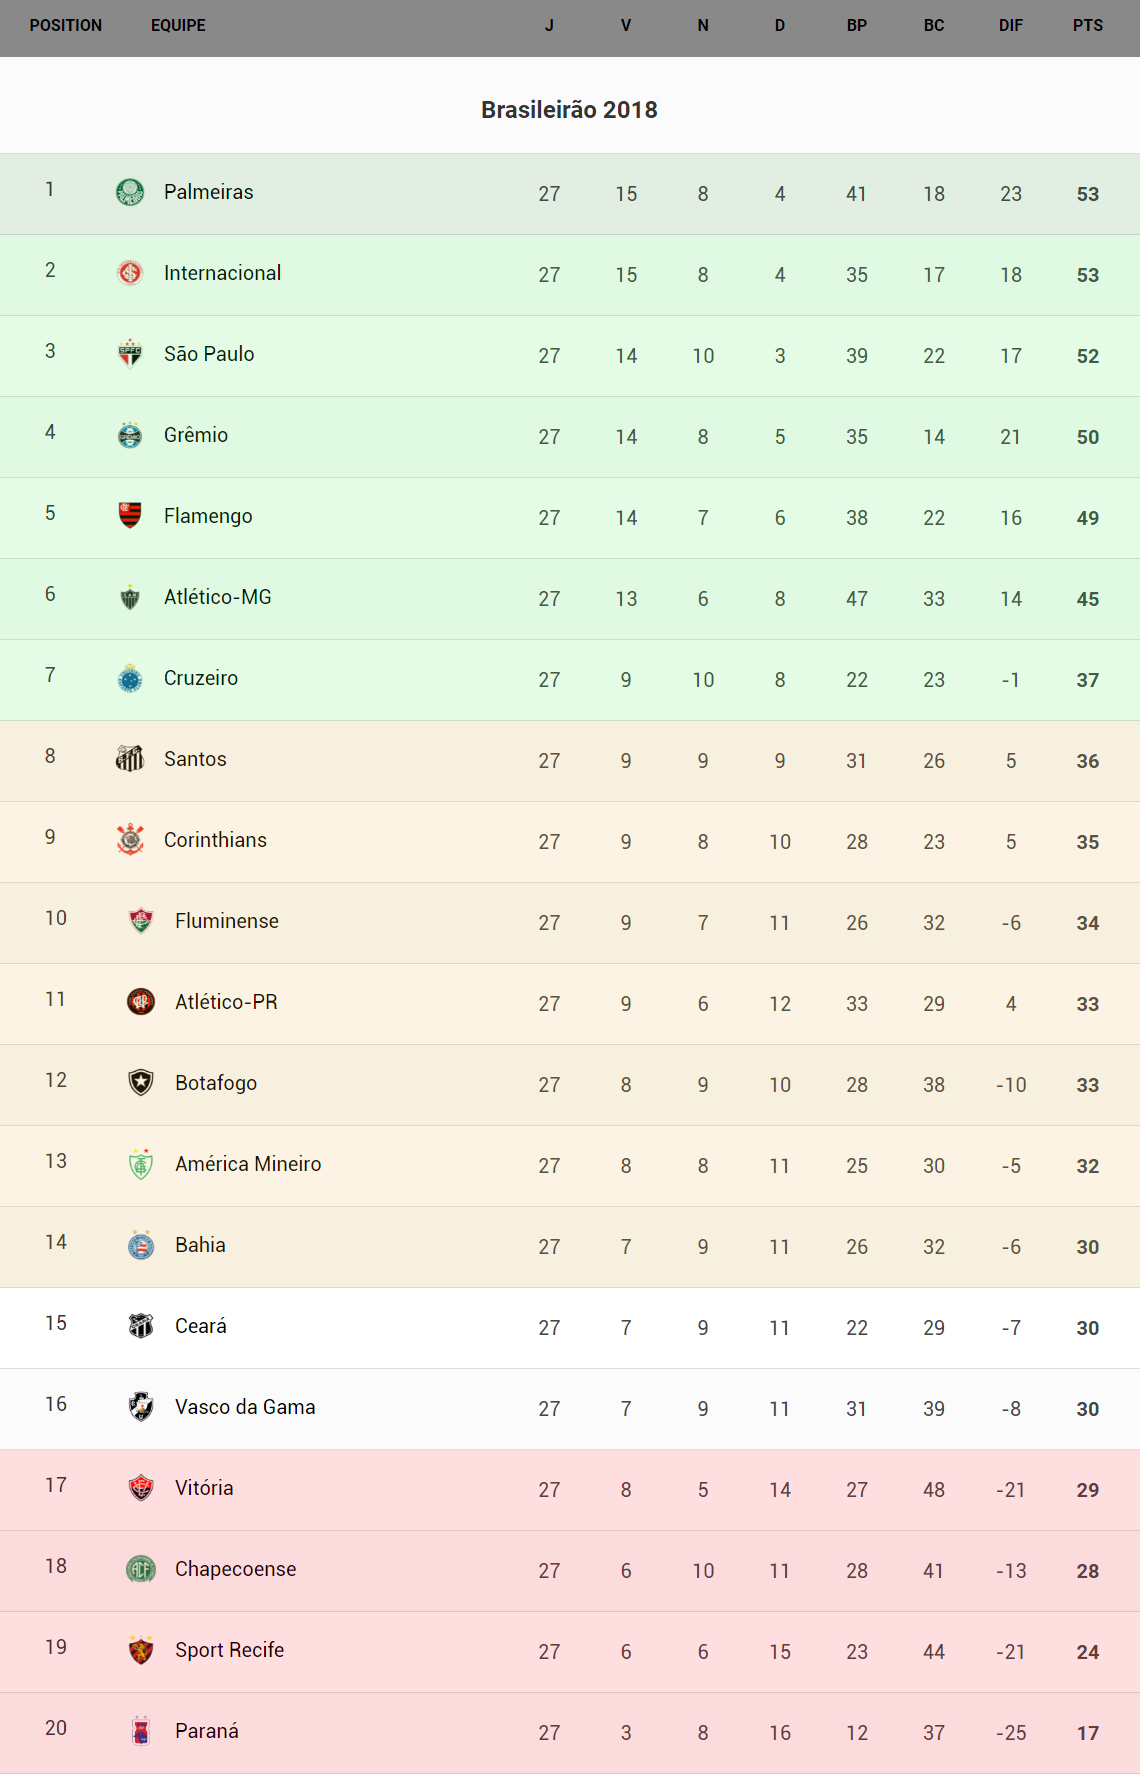
Task: Click the Vasco da Gama crest
Action: (141, 1407)
